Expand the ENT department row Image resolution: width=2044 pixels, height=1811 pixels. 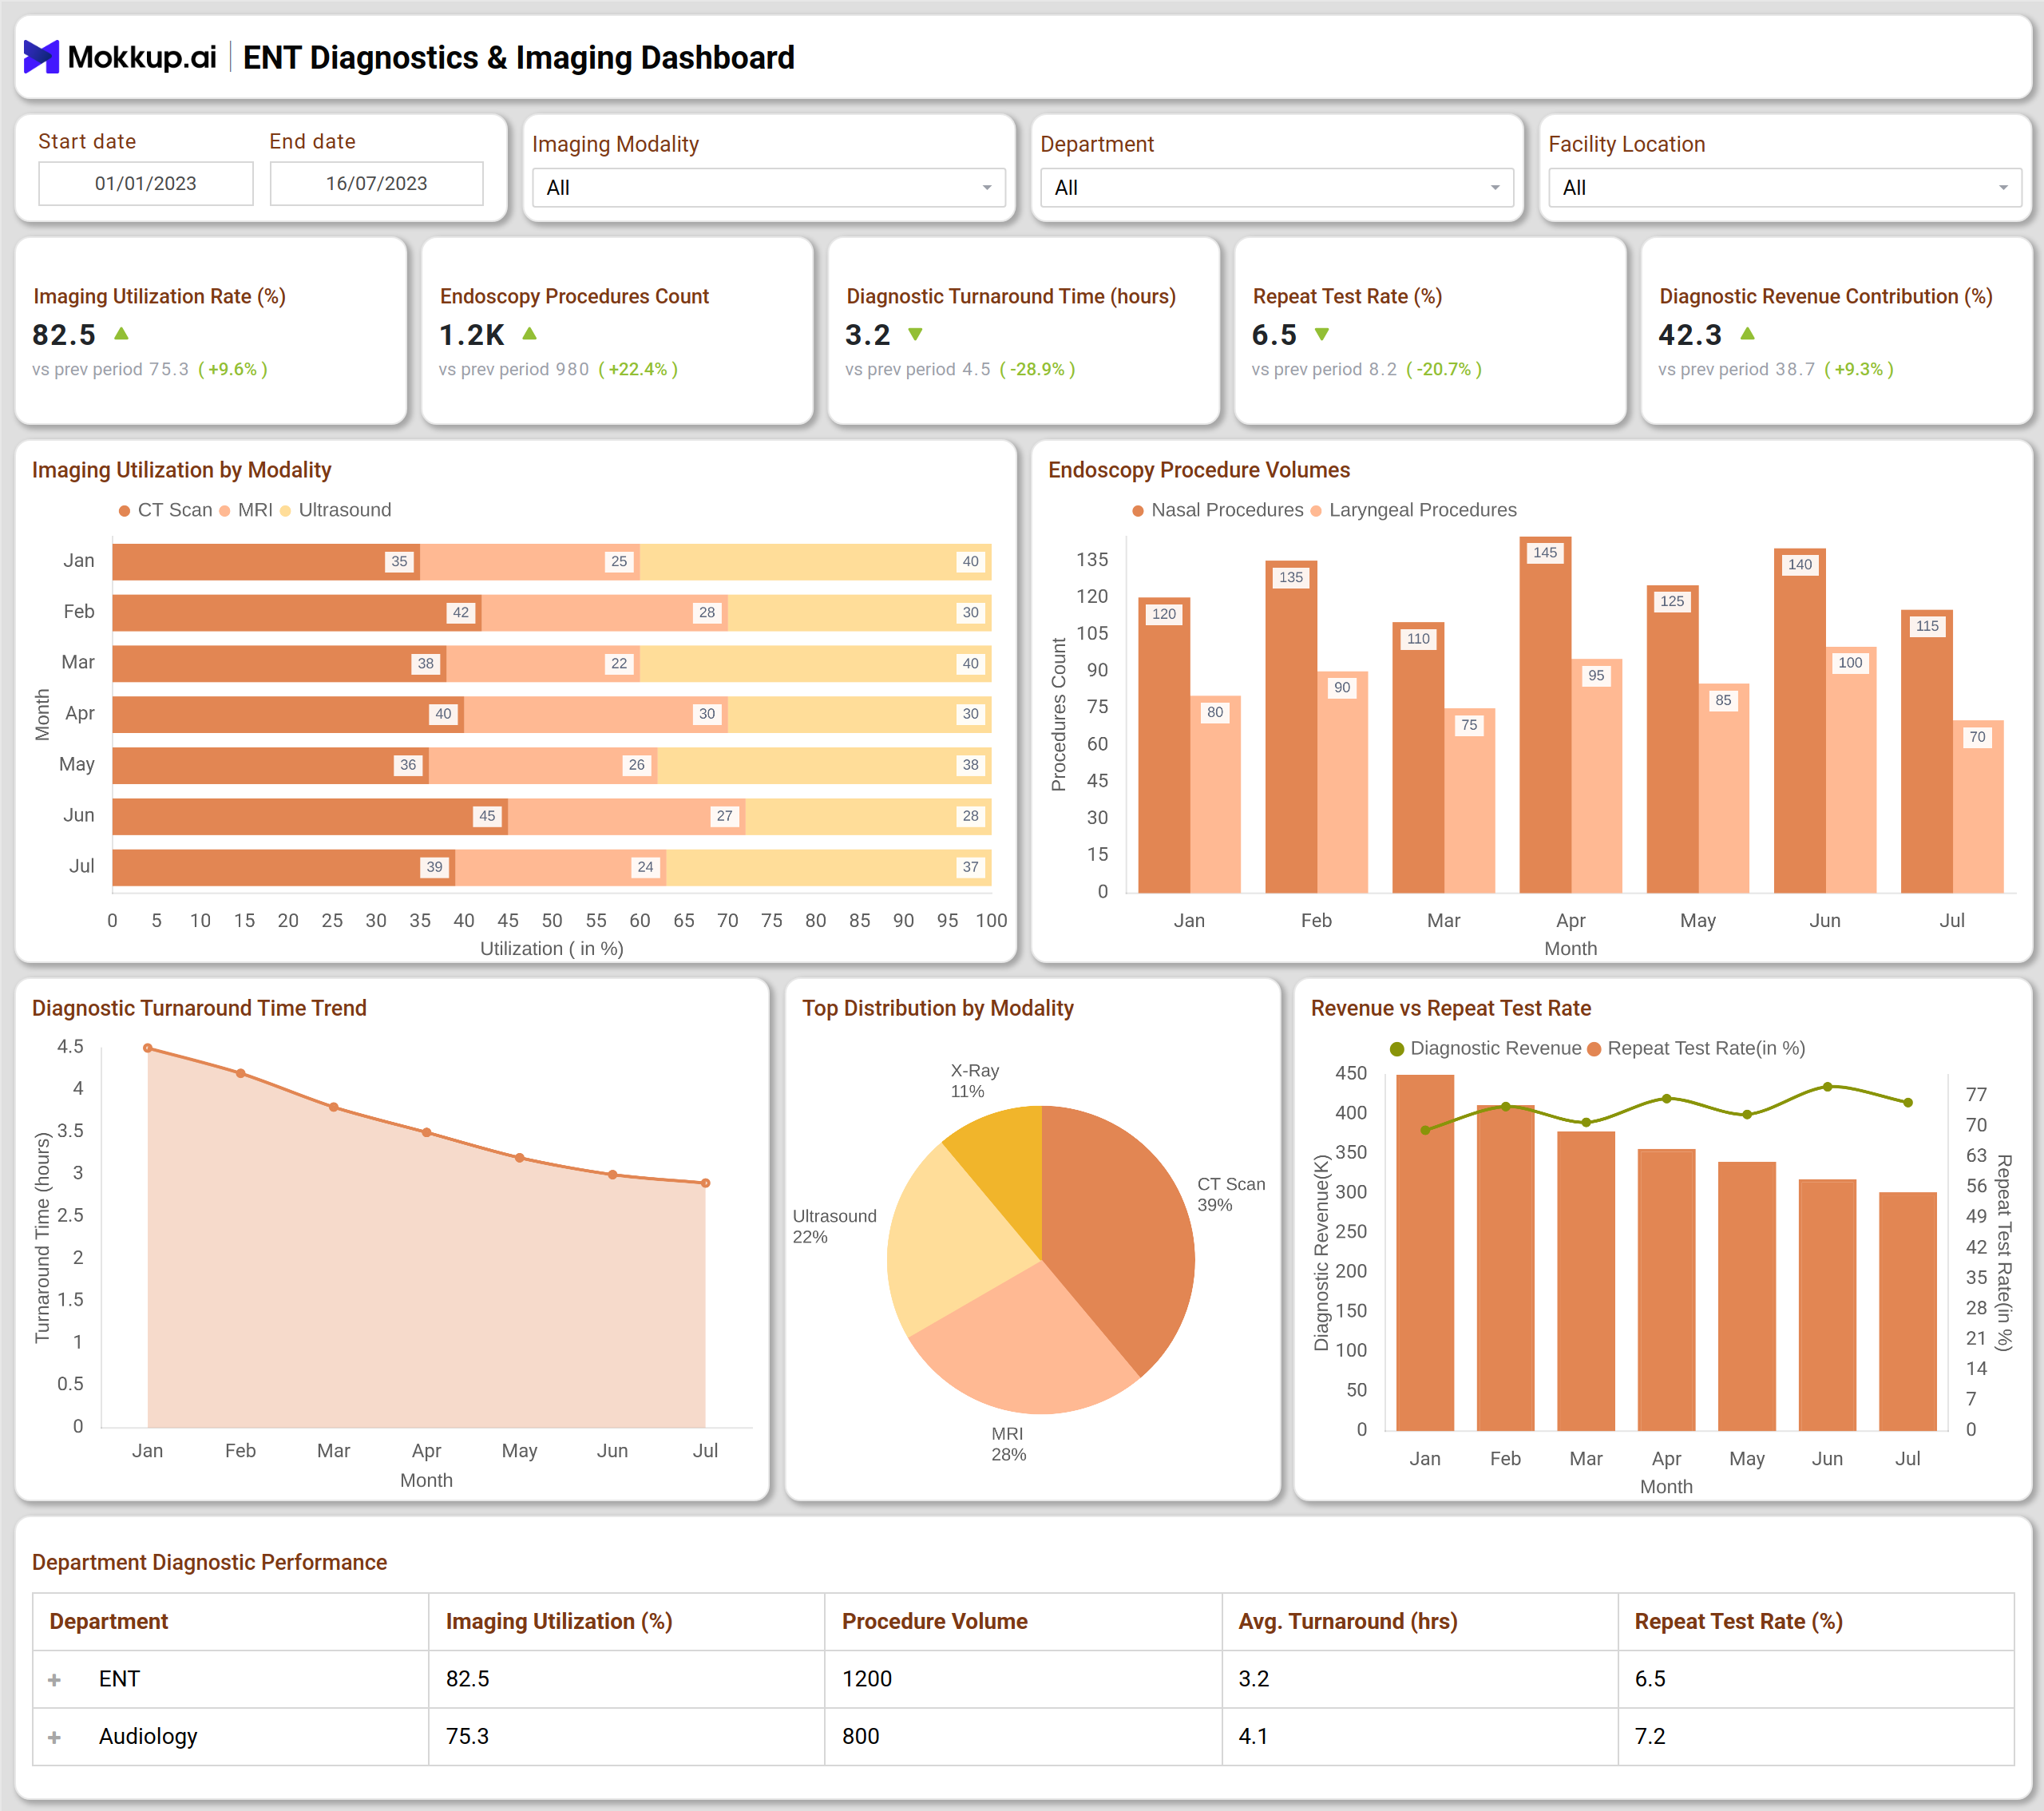(55, 1680)
